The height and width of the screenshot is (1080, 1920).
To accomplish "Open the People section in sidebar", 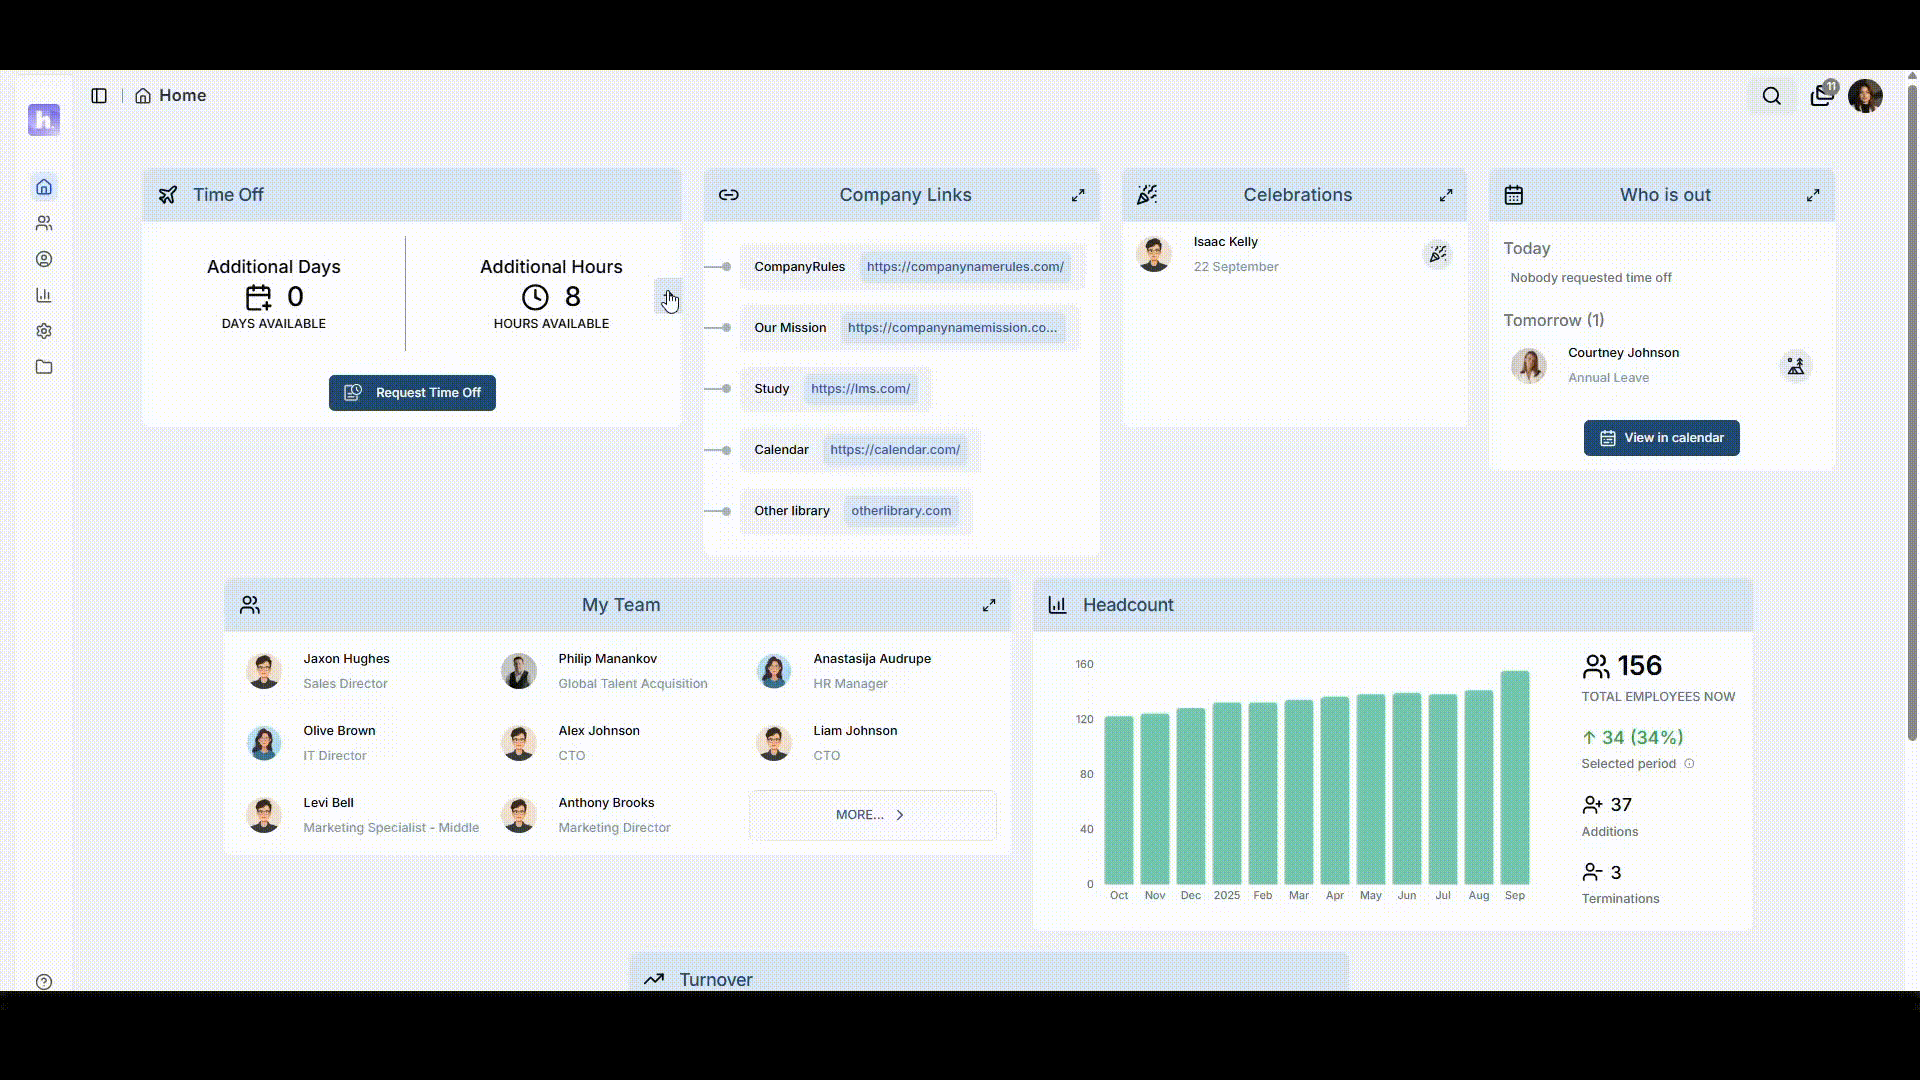I will pyautogui.click(x=44, y=223).
